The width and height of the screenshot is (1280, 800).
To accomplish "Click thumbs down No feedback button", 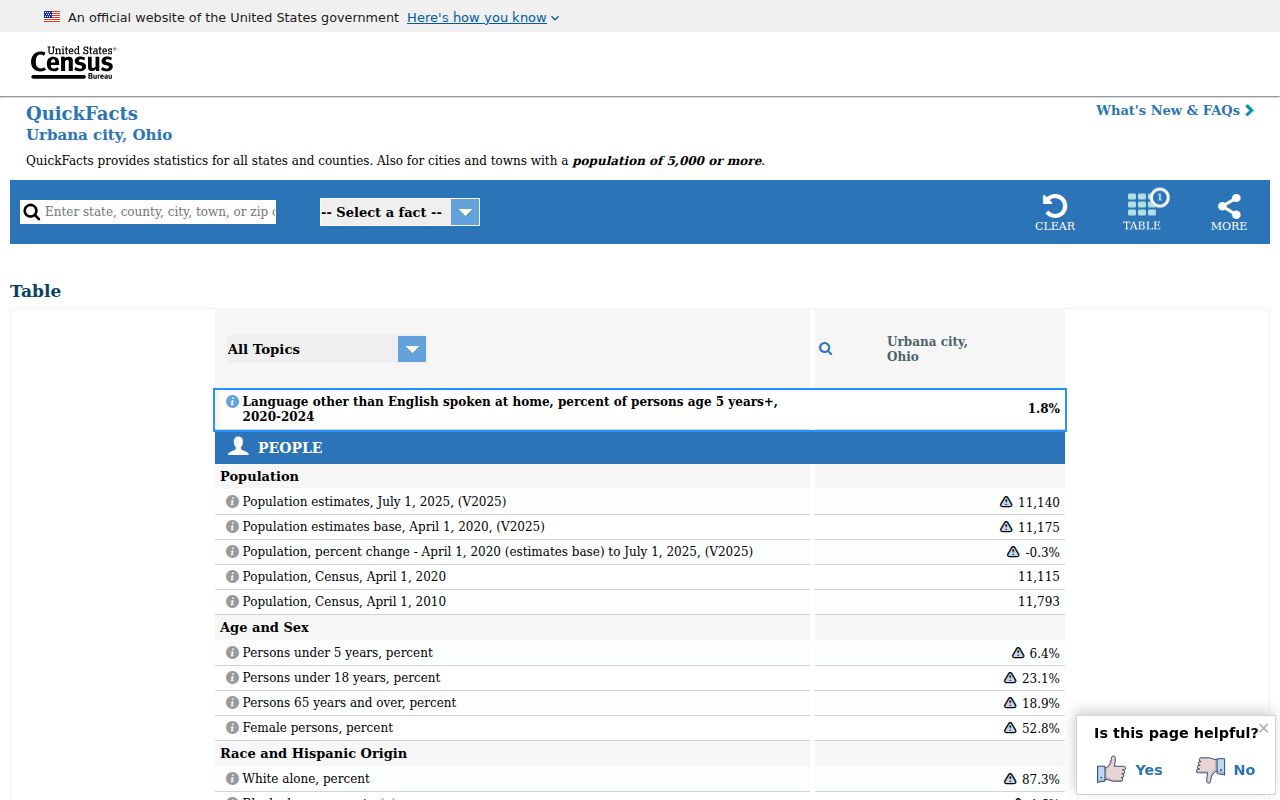I will [1225, 769].
